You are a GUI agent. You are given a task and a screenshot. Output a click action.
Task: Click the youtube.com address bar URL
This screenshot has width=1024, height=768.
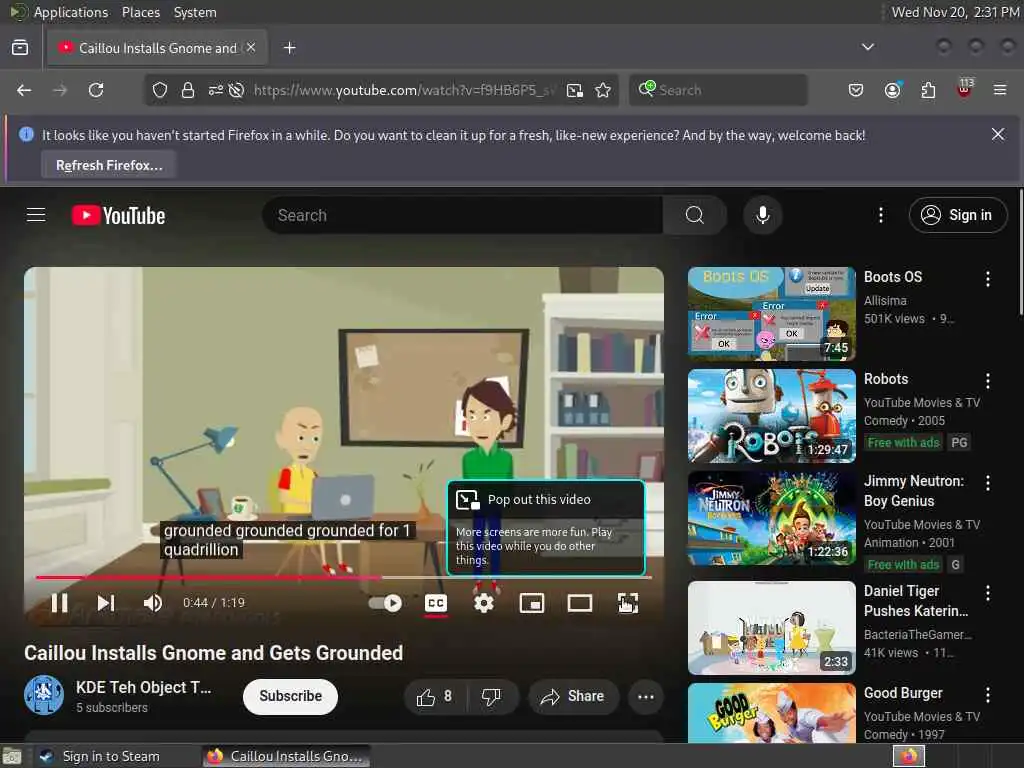click(x=404, y=90)
